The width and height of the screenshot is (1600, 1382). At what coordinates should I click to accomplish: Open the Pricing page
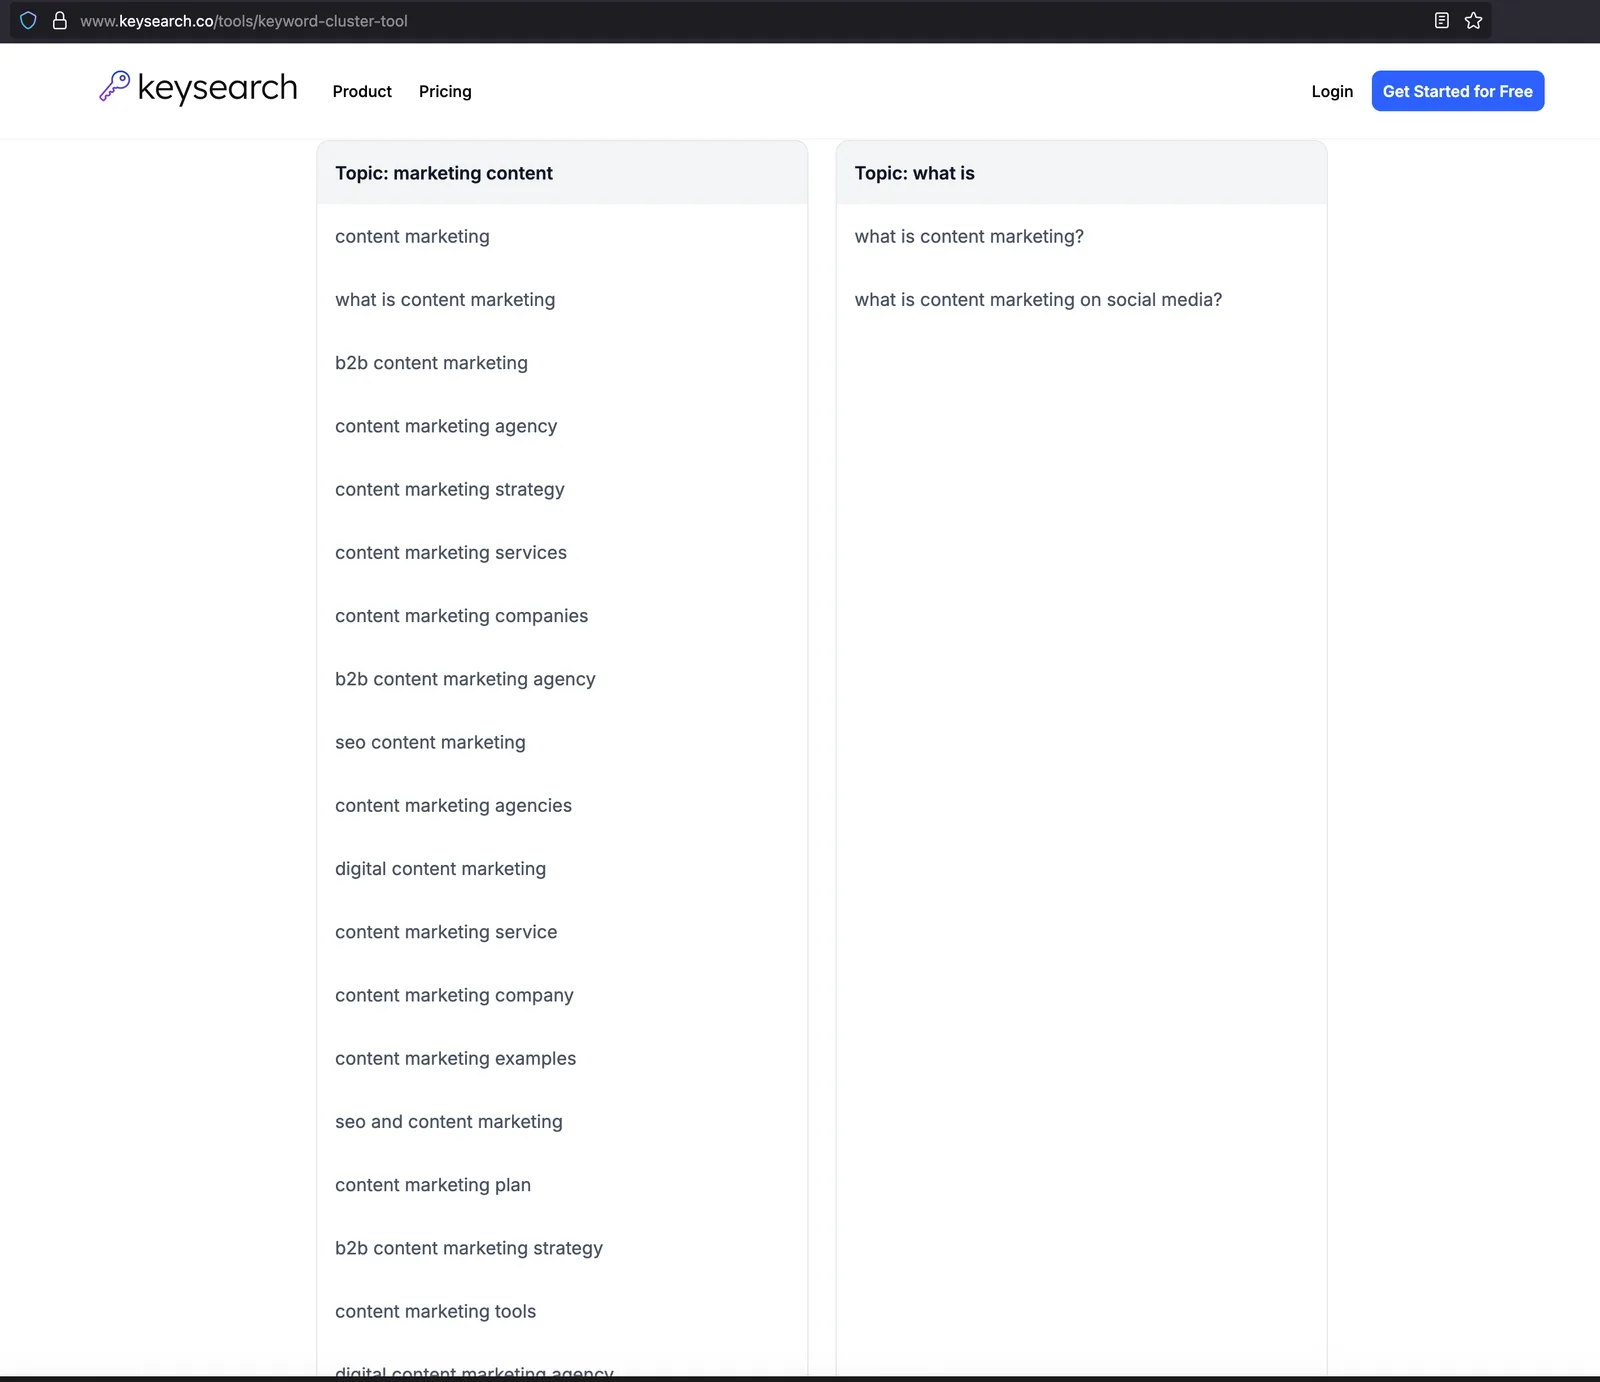(445, 91)
